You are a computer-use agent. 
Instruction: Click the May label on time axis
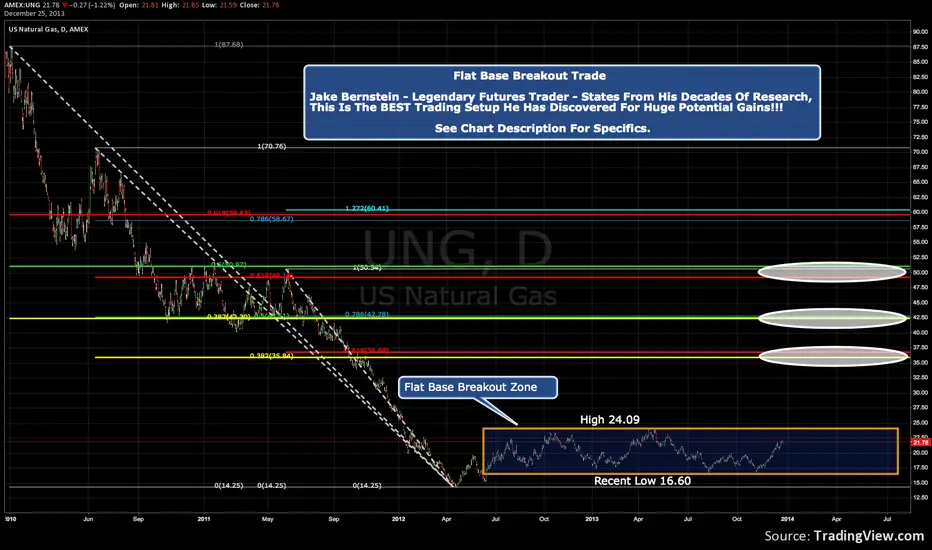(x=267, y=519)
